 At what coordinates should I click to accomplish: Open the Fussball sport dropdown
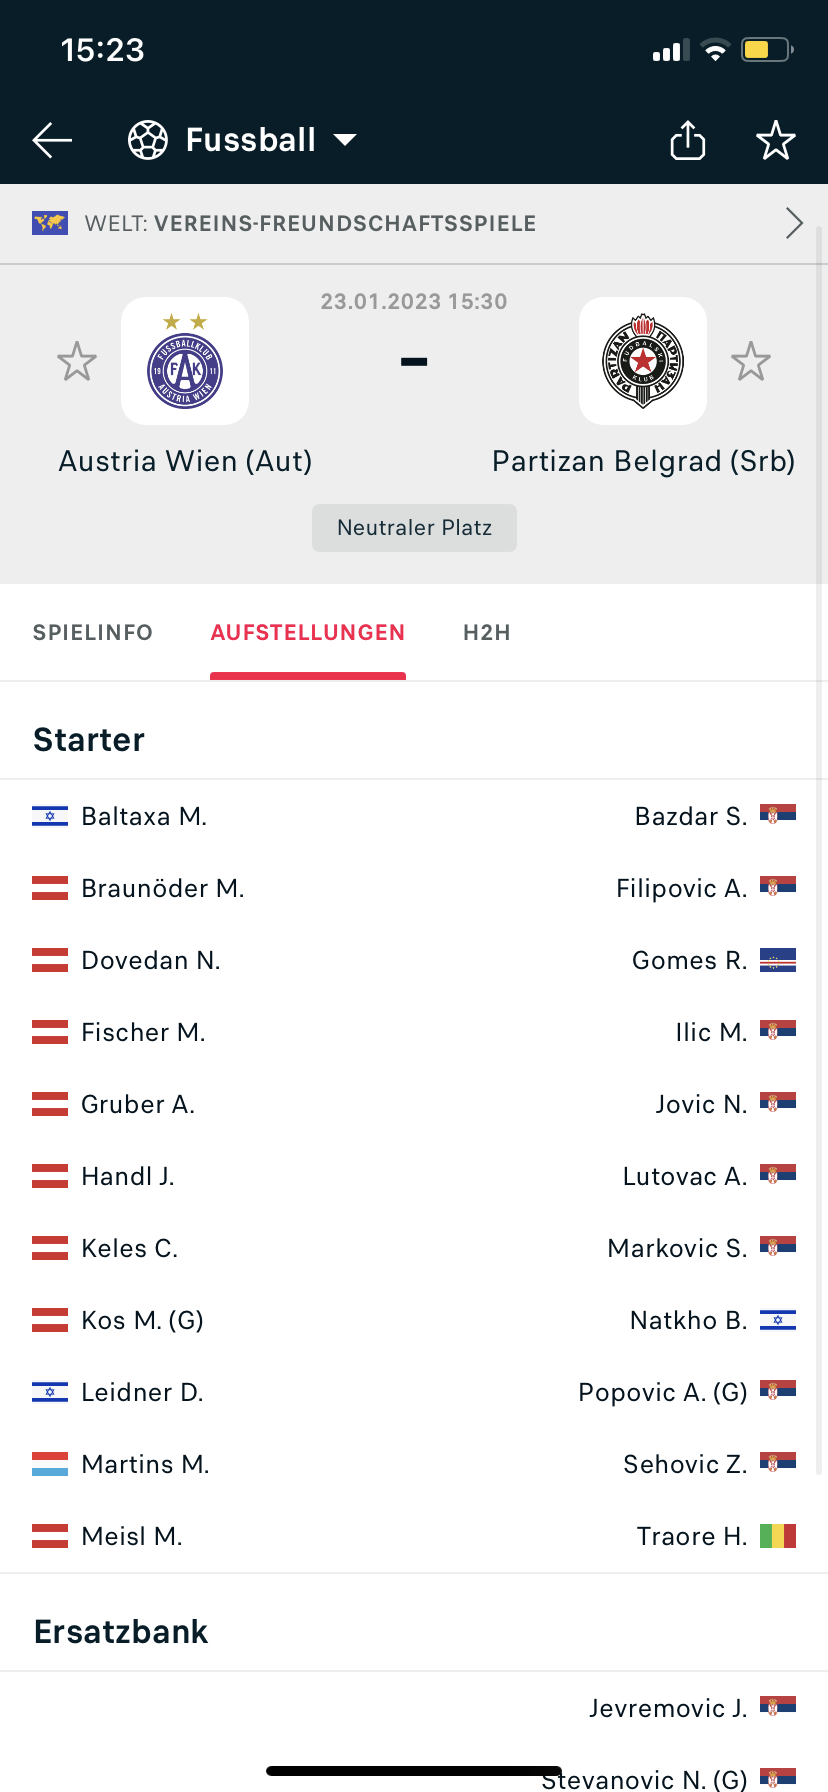click(x=242, y=140)
